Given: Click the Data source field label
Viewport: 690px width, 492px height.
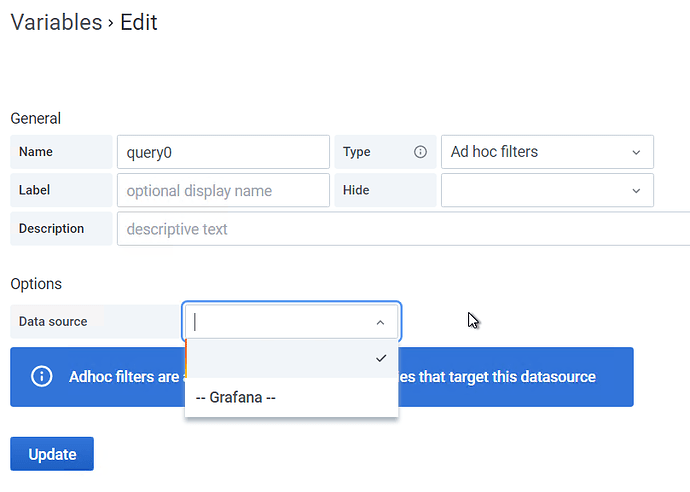Looking at the screenshot, I should (53, 322).
